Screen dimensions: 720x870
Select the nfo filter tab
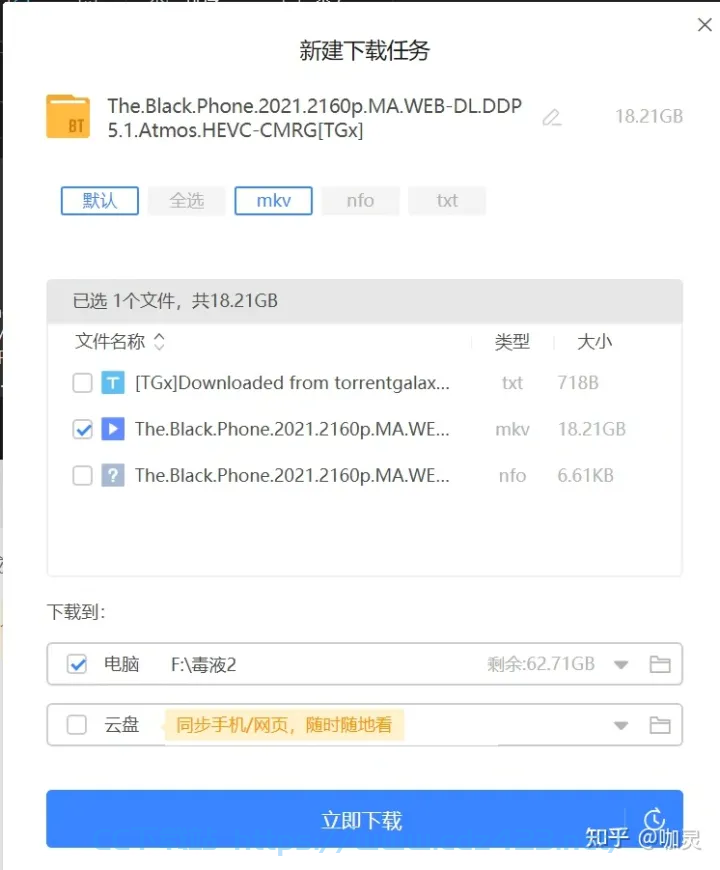(361, 200)
